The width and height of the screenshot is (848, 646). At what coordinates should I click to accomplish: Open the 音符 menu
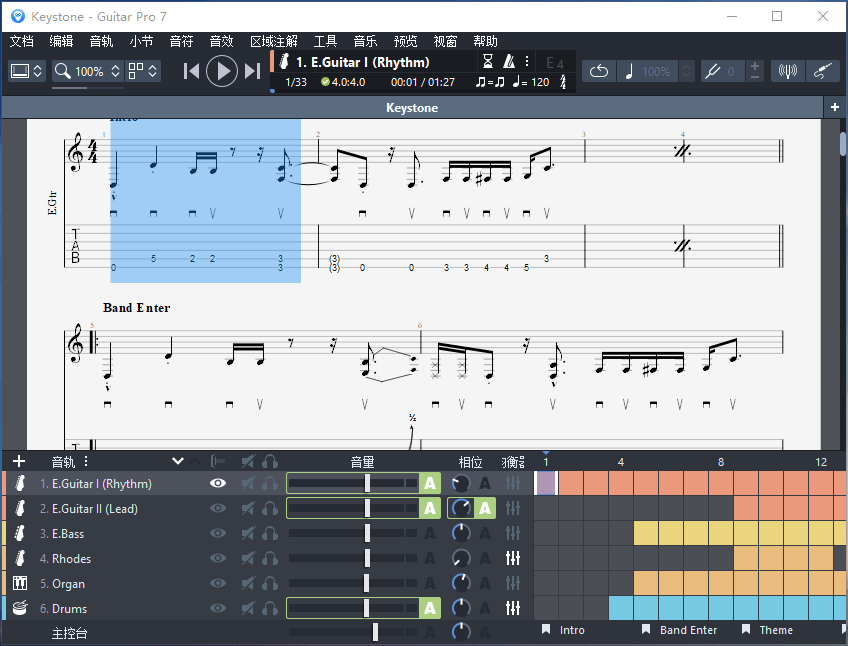click(181, 41)
